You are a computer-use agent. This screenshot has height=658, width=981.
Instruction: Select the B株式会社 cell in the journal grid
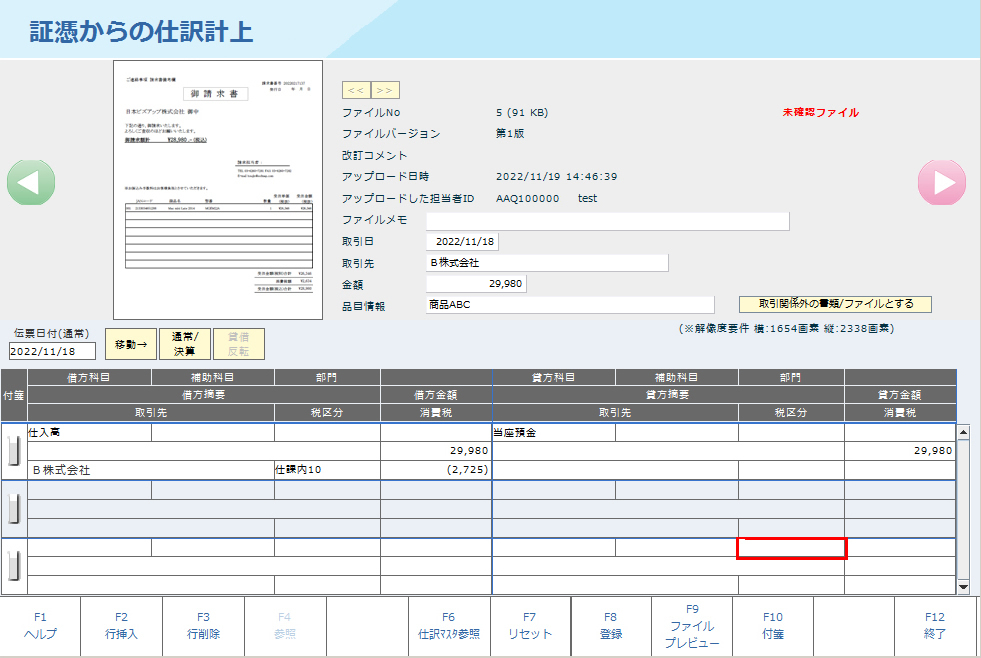point(151,470)
